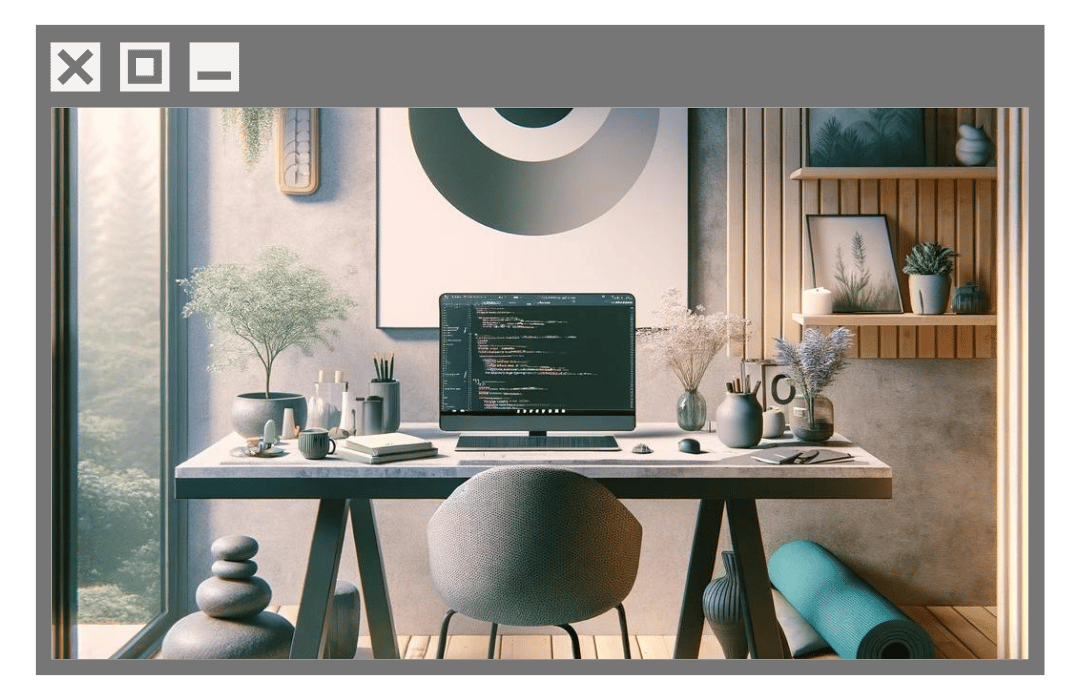Screen dimensions: 1080x700
Task: Click the File menu in the code editor
Action: coord(455,296)
